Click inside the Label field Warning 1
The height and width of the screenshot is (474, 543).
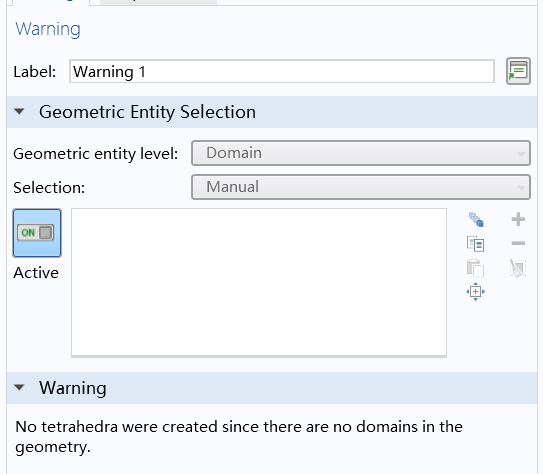[x=282, y=72]
